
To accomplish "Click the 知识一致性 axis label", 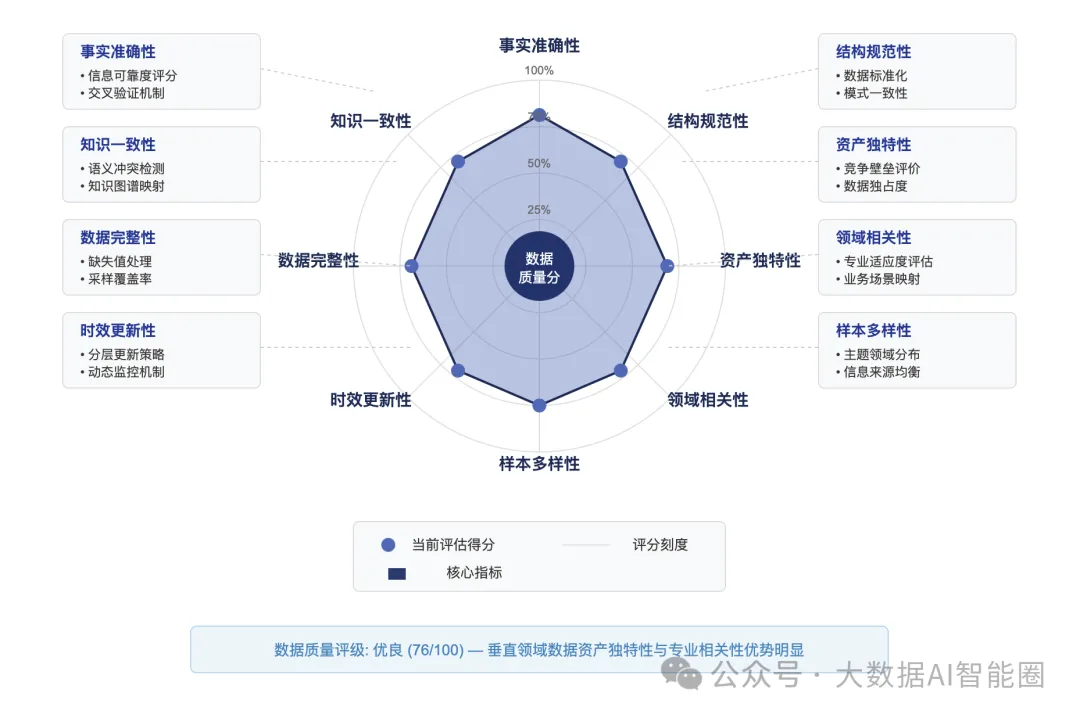I will coord(371,121).
